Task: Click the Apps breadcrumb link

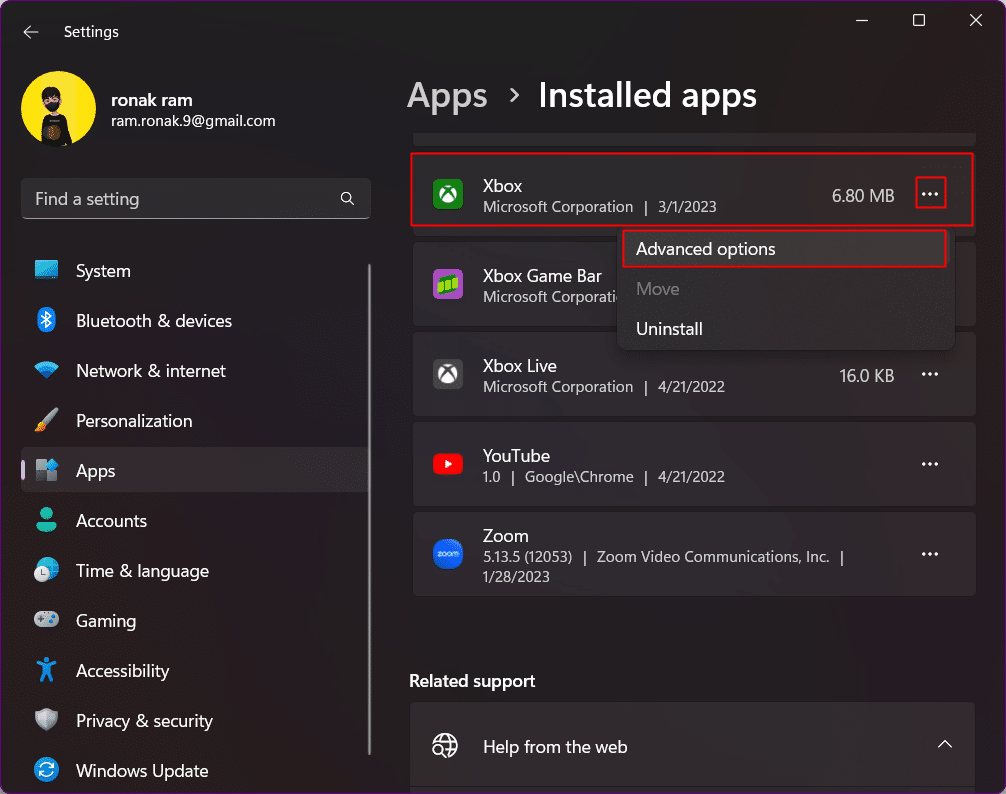Action: [447, 96]
